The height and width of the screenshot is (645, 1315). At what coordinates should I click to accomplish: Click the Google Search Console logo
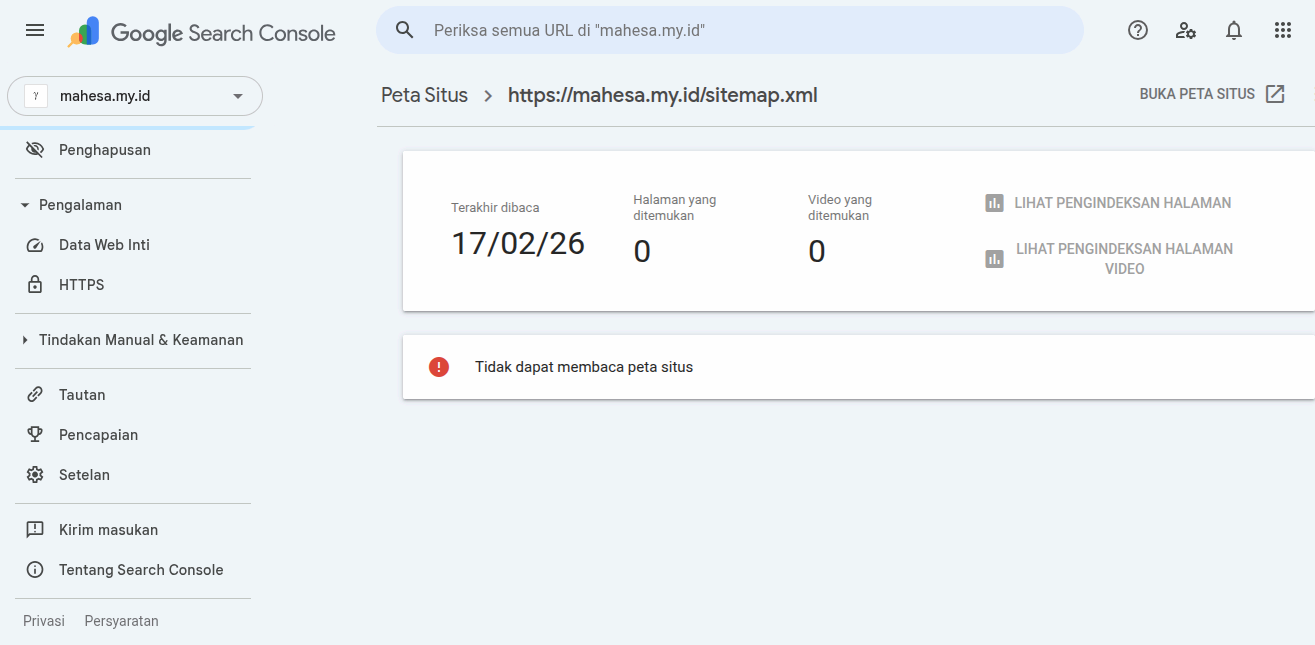tap(202, 33)
